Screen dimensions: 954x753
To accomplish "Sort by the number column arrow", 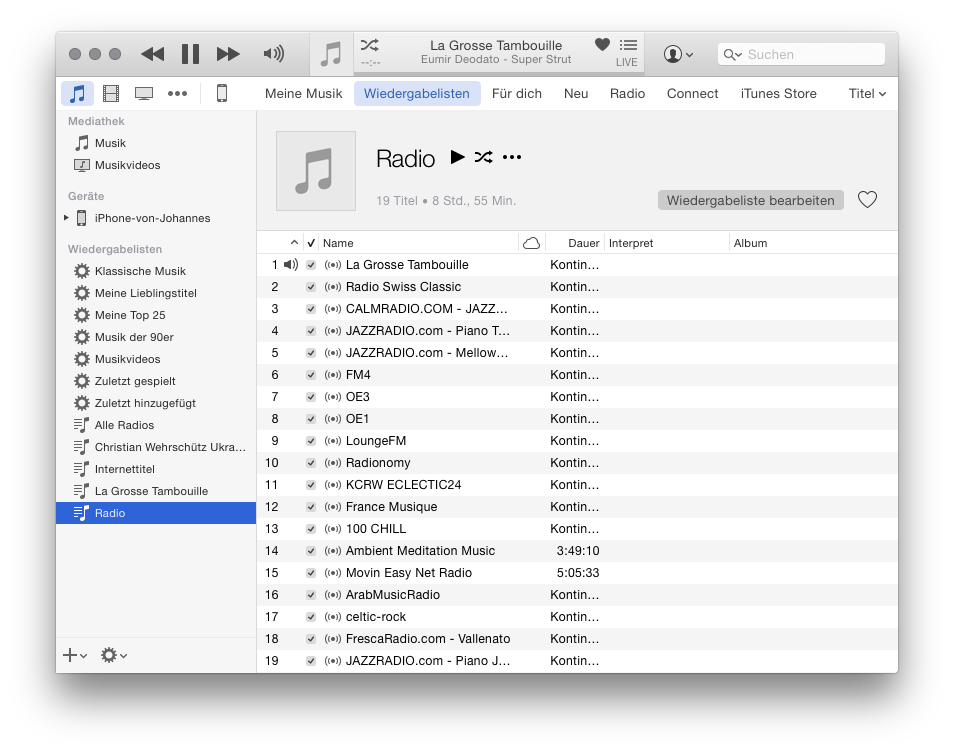I will click(x=294, y=243).
